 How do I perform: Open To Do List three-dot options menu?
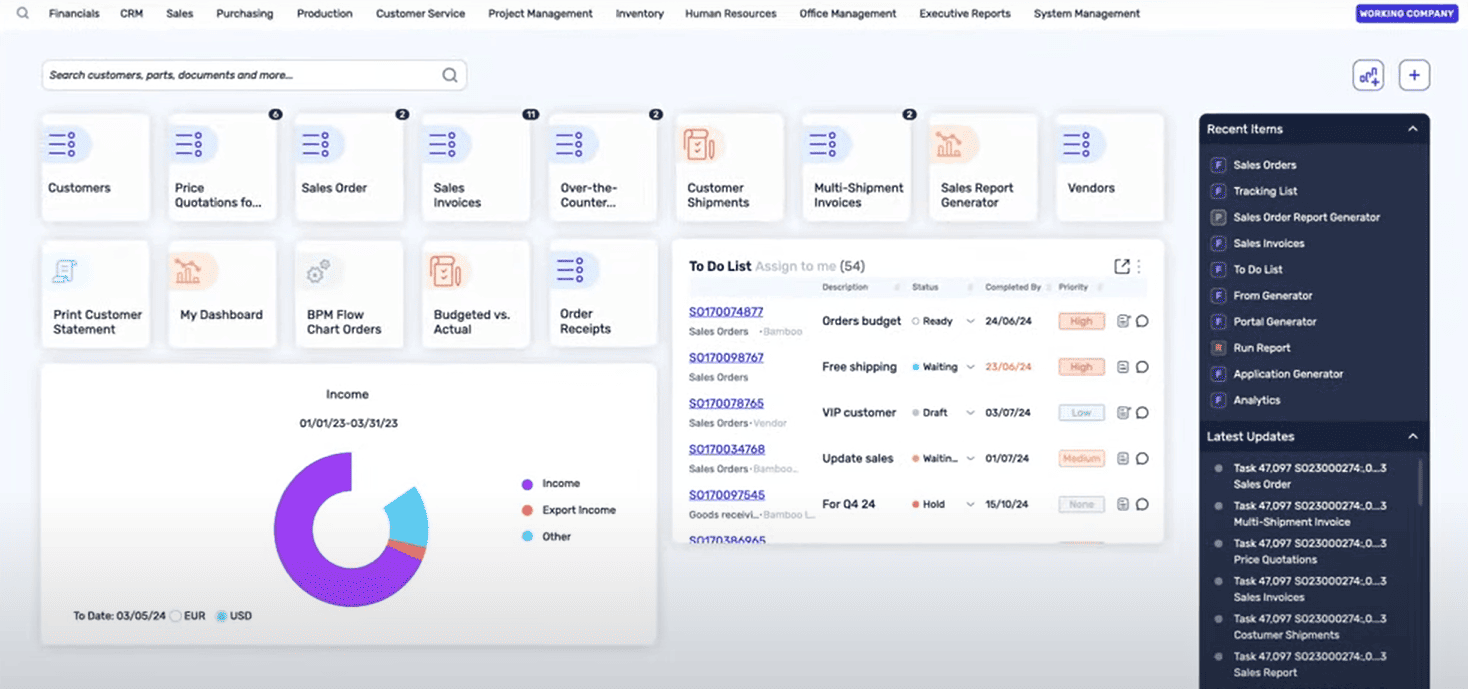(x=1139, y=266)
